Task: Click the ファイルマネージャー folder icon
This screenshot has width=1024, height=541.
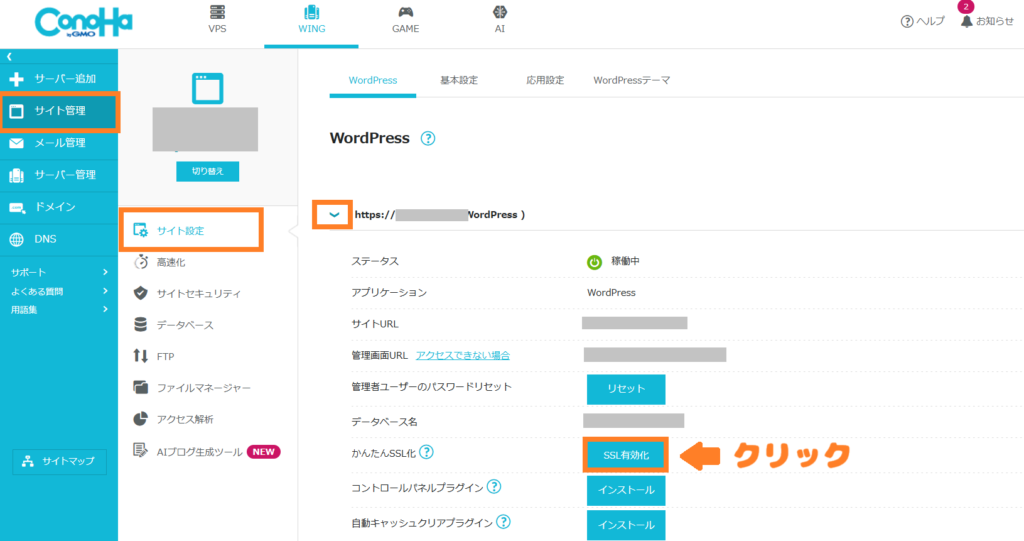Action: click(140, 387)
